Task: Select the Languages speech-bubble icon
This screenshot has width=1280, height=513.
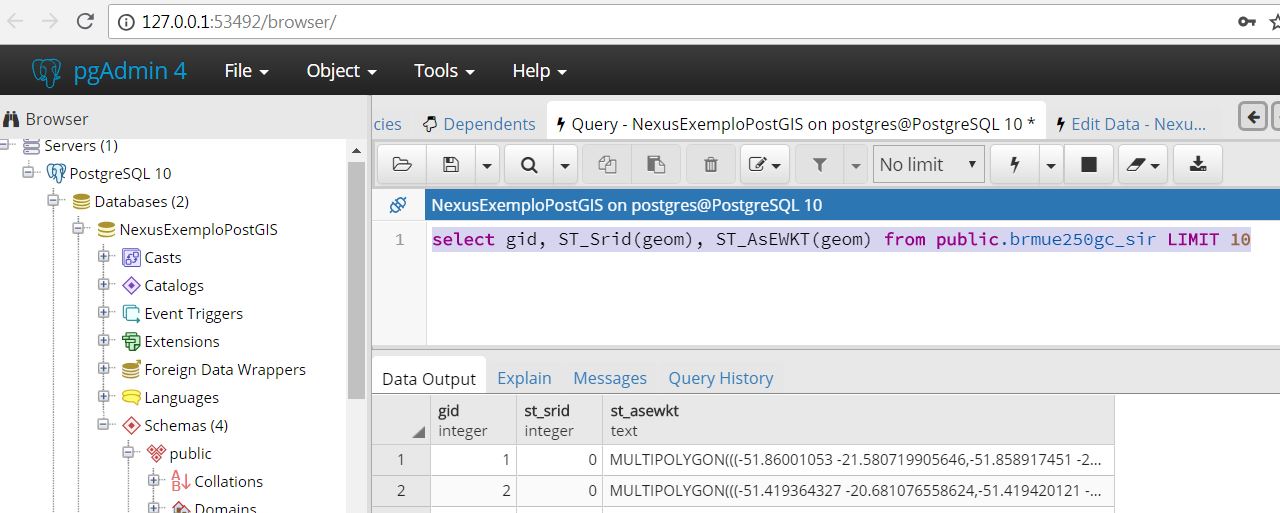Action: [131, 397]
